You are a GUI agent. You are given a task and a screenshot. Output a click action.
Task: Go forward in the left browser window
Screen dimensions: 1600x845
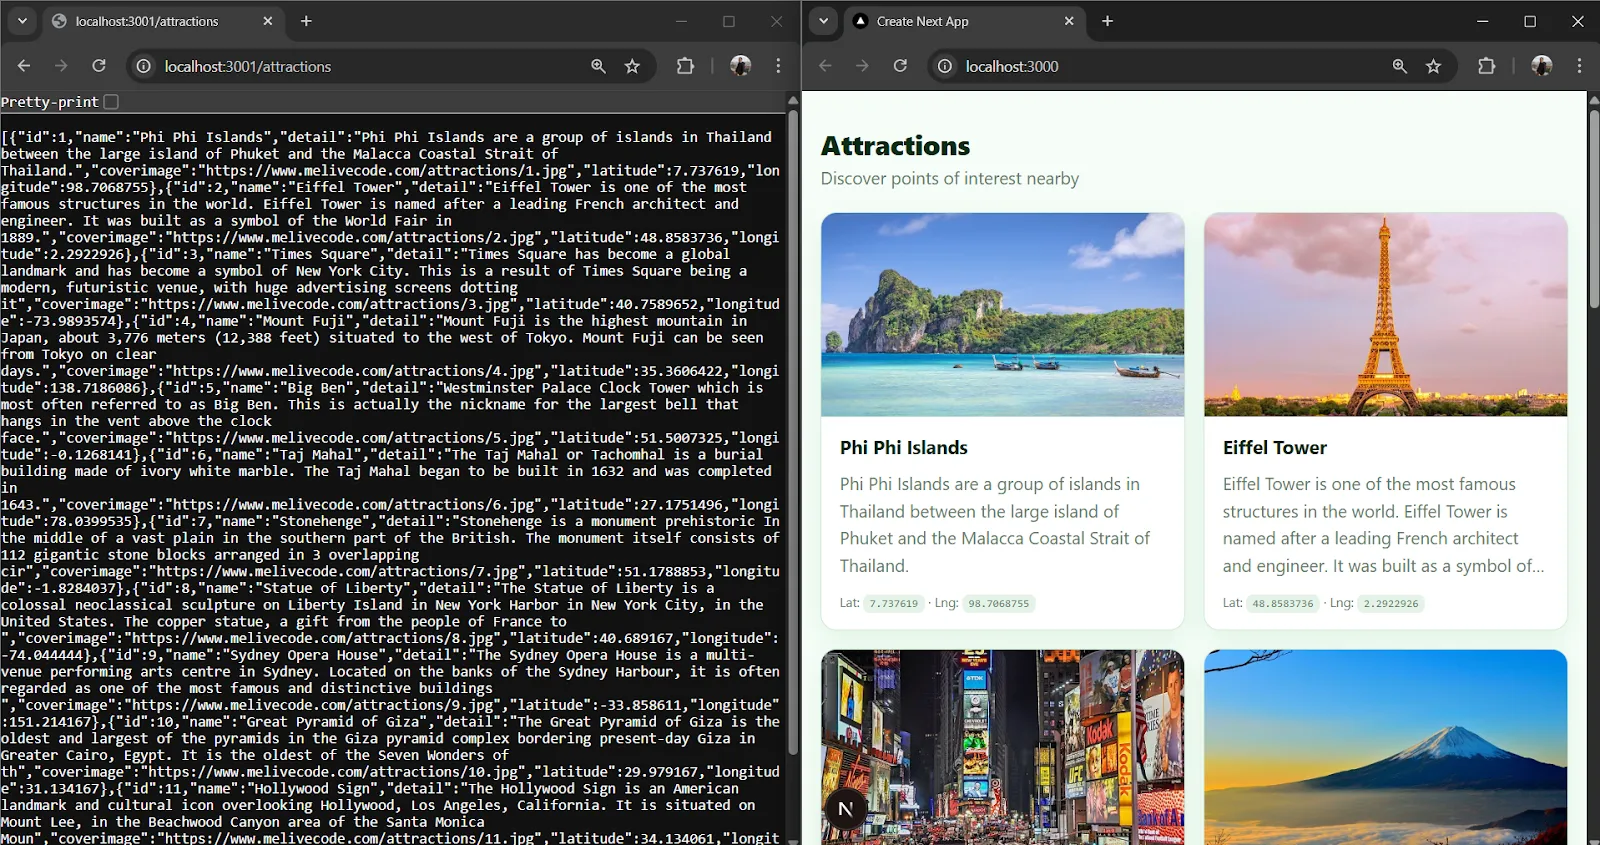(x=61, y=66)
